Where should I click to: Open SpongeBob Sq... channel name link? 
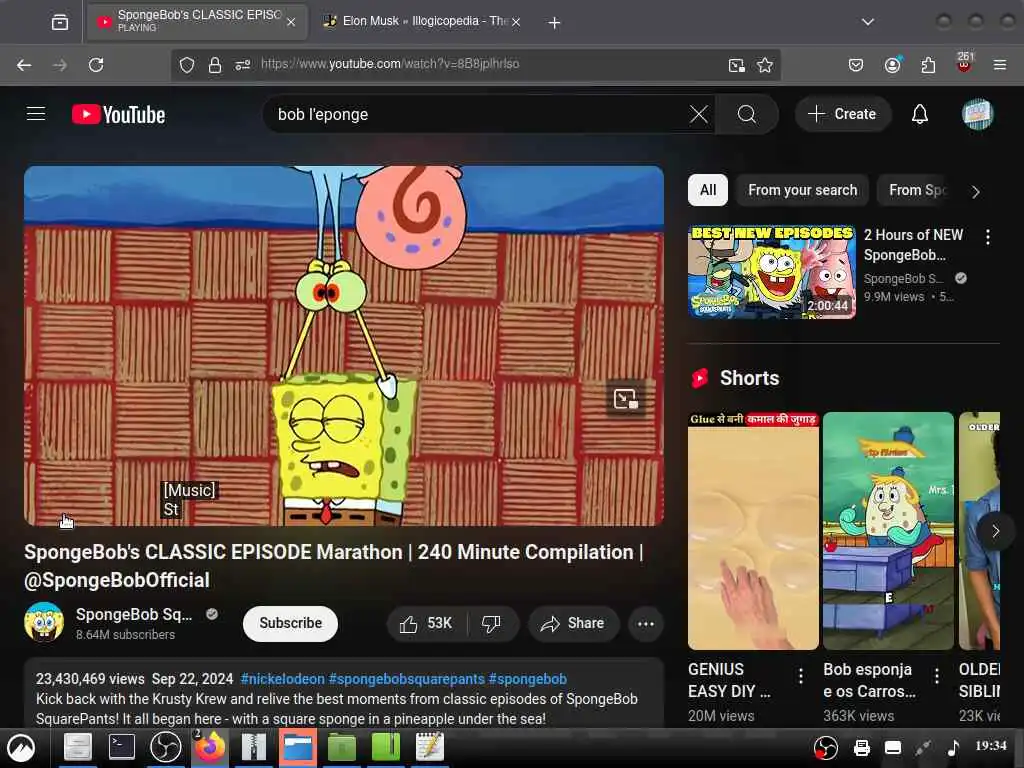pyautogui.click(x=134, y=615)
